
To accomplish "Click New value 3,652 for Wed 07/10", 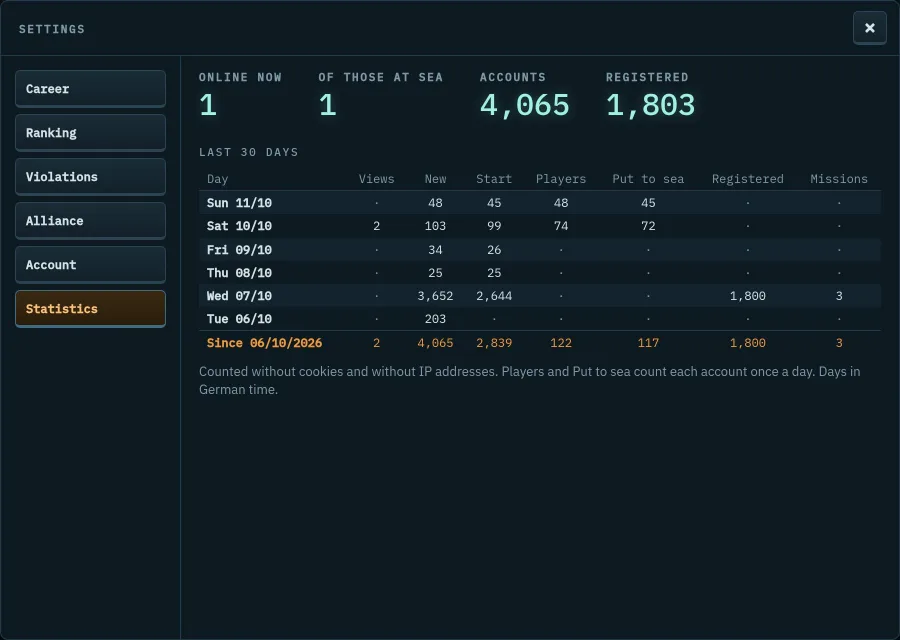I will [x=435, y=296].
